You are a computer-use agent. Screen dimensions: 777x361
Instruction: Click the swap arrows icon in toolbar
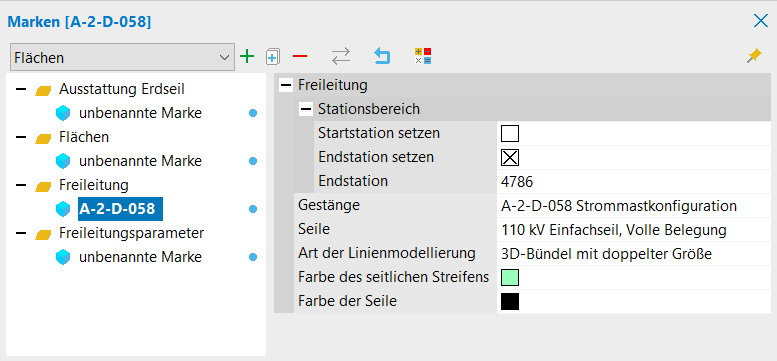pyautogui.click(x=341, y=56)
